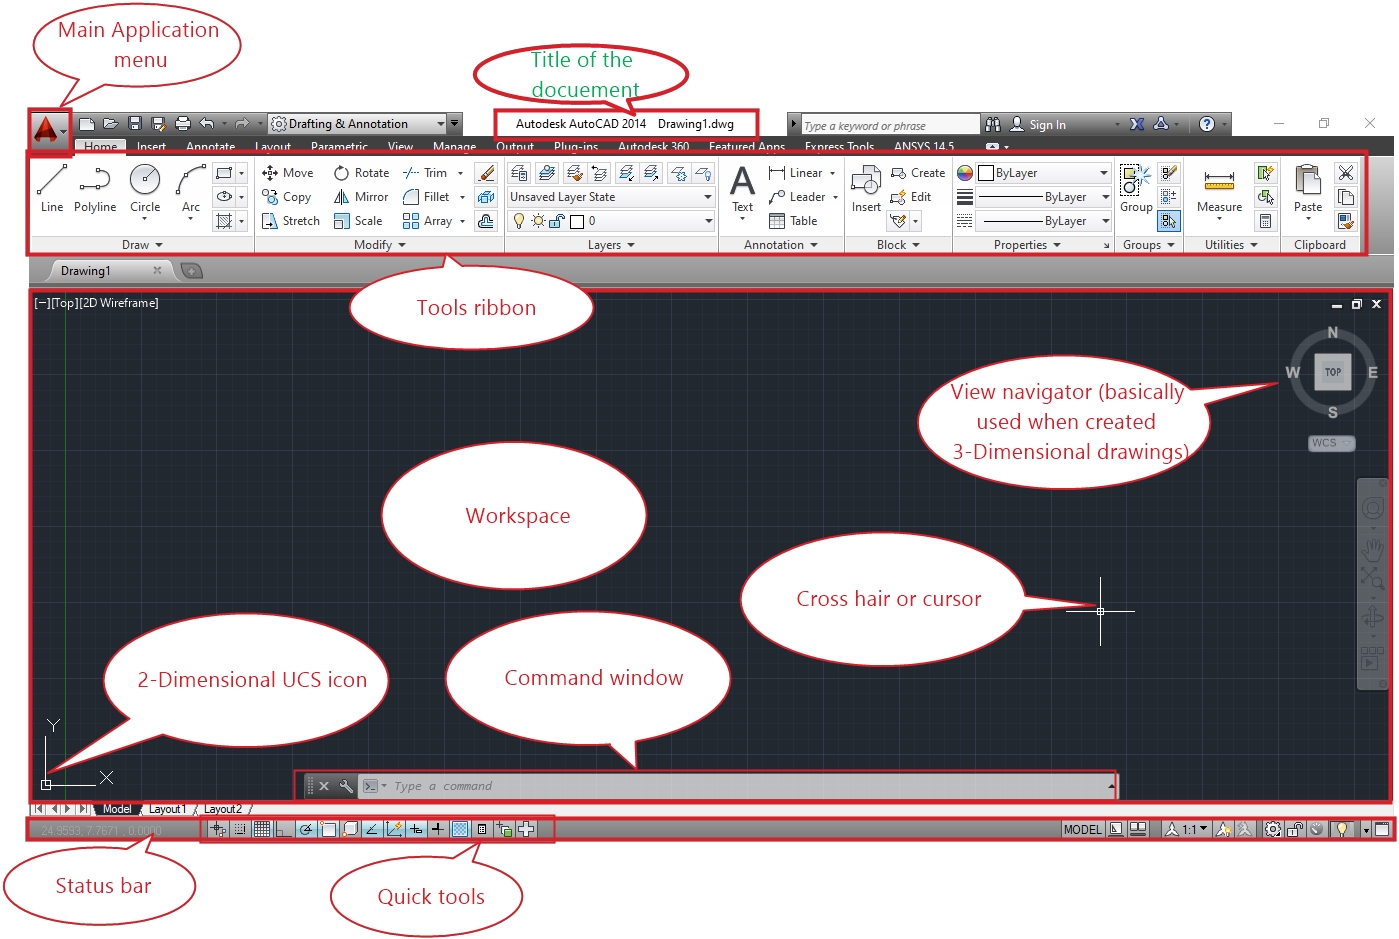Open the annotation scale 1:1 dropdown
Image resolution: width=1399 pixels, height=939 pixels.
pos(1188,829)
